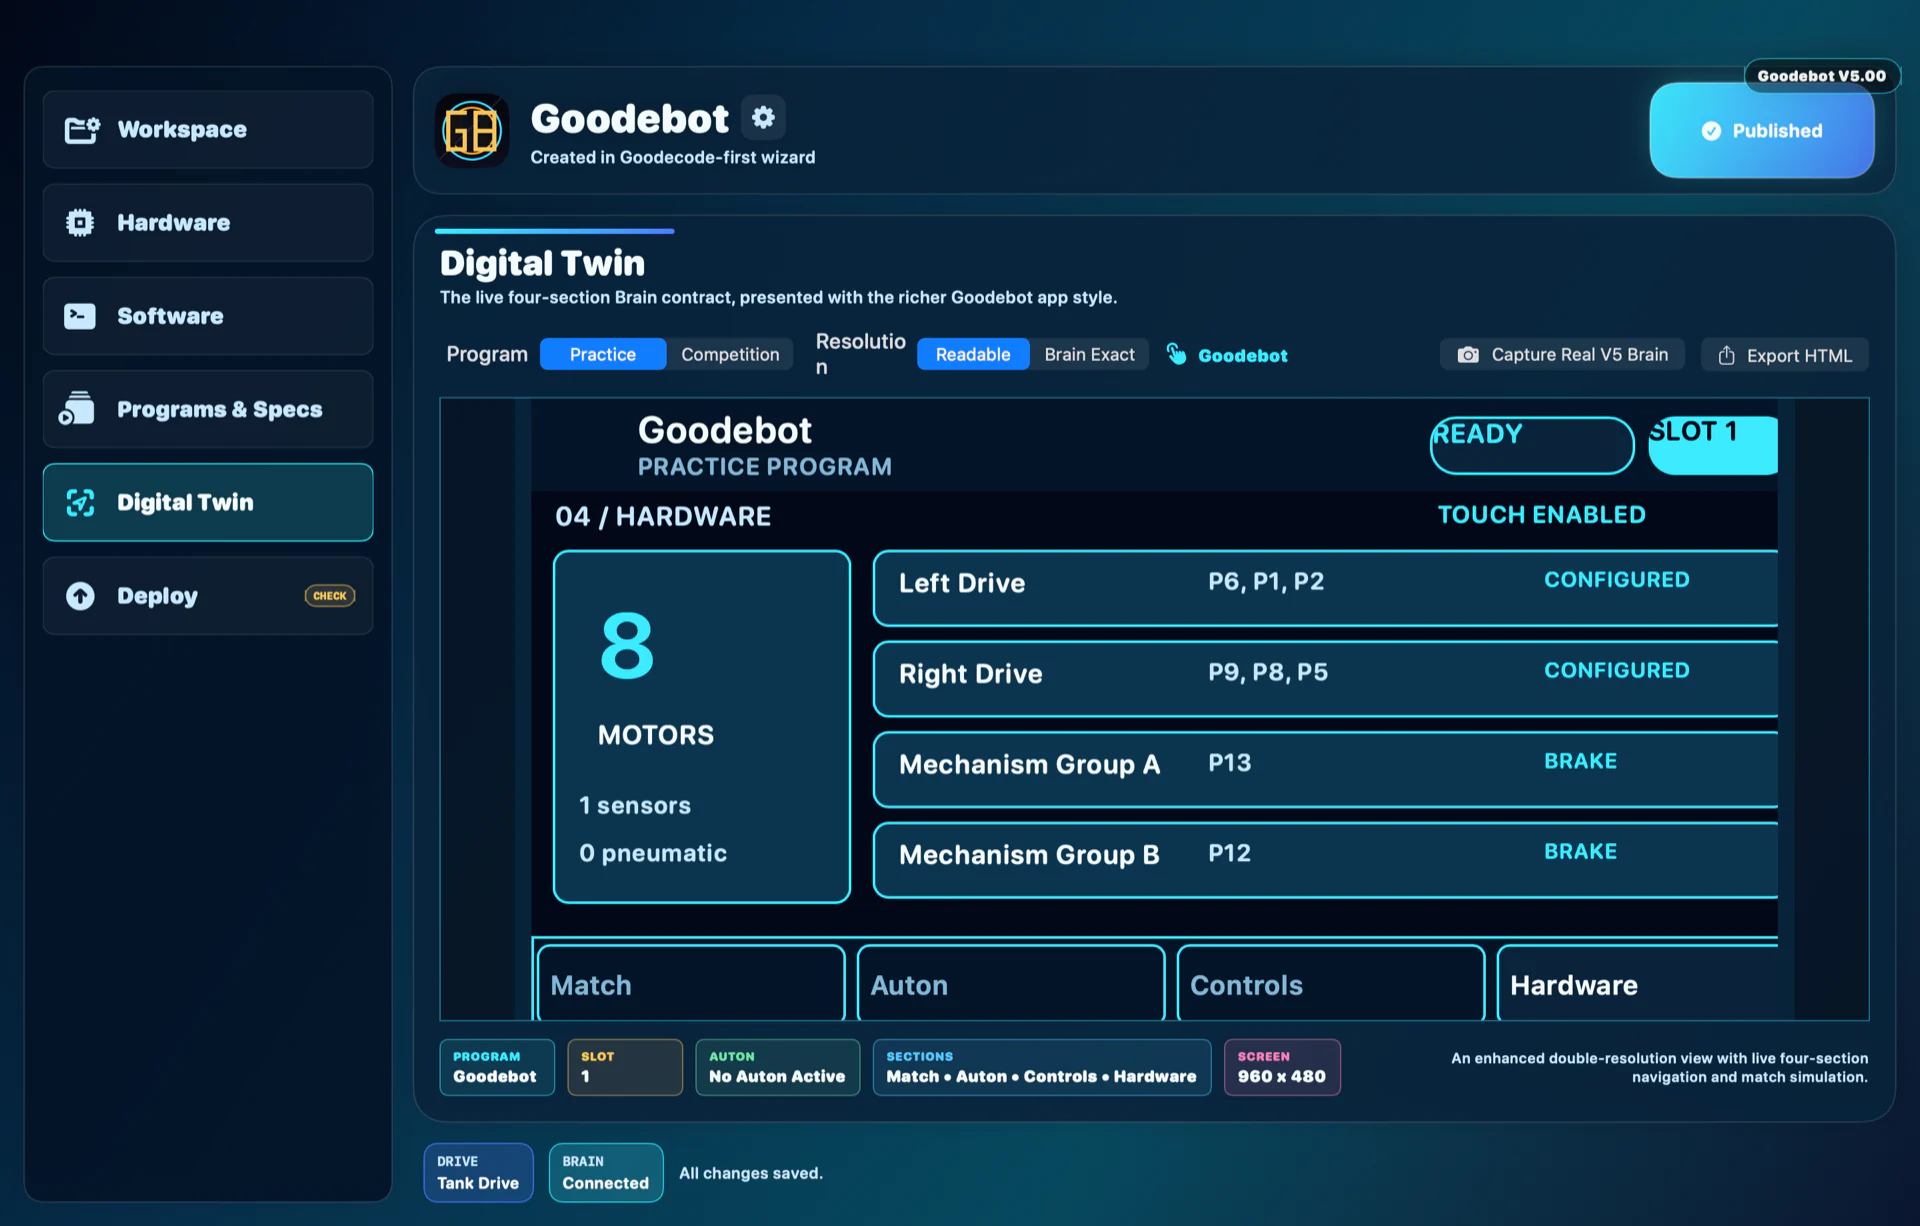Click 'CONFIGURED' status of Right Drive
1920x1226 pixels.
(x=1616, y=671)
